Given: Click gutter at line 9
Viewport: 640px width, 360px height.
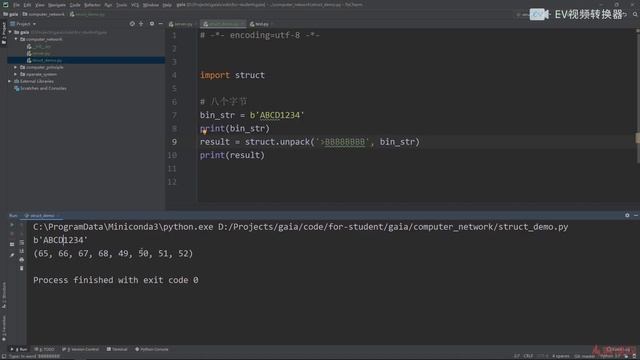Looking at the screenshot, I should (174, 142).
